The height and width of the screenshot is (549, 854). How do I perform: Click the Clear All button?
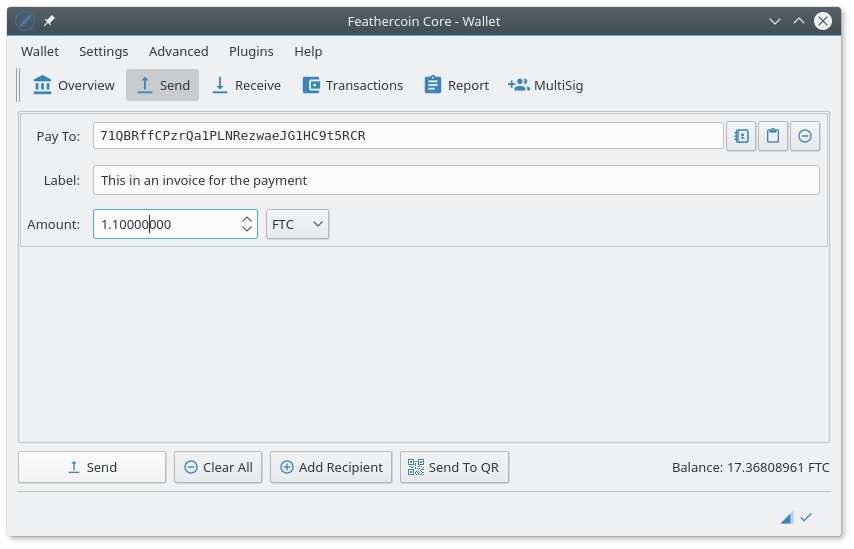point(218,467)
